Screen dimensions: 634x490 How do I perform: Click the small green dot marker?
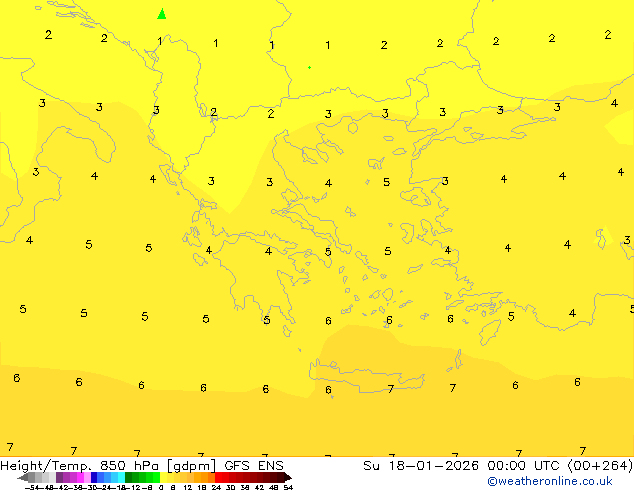coord(309,68)
